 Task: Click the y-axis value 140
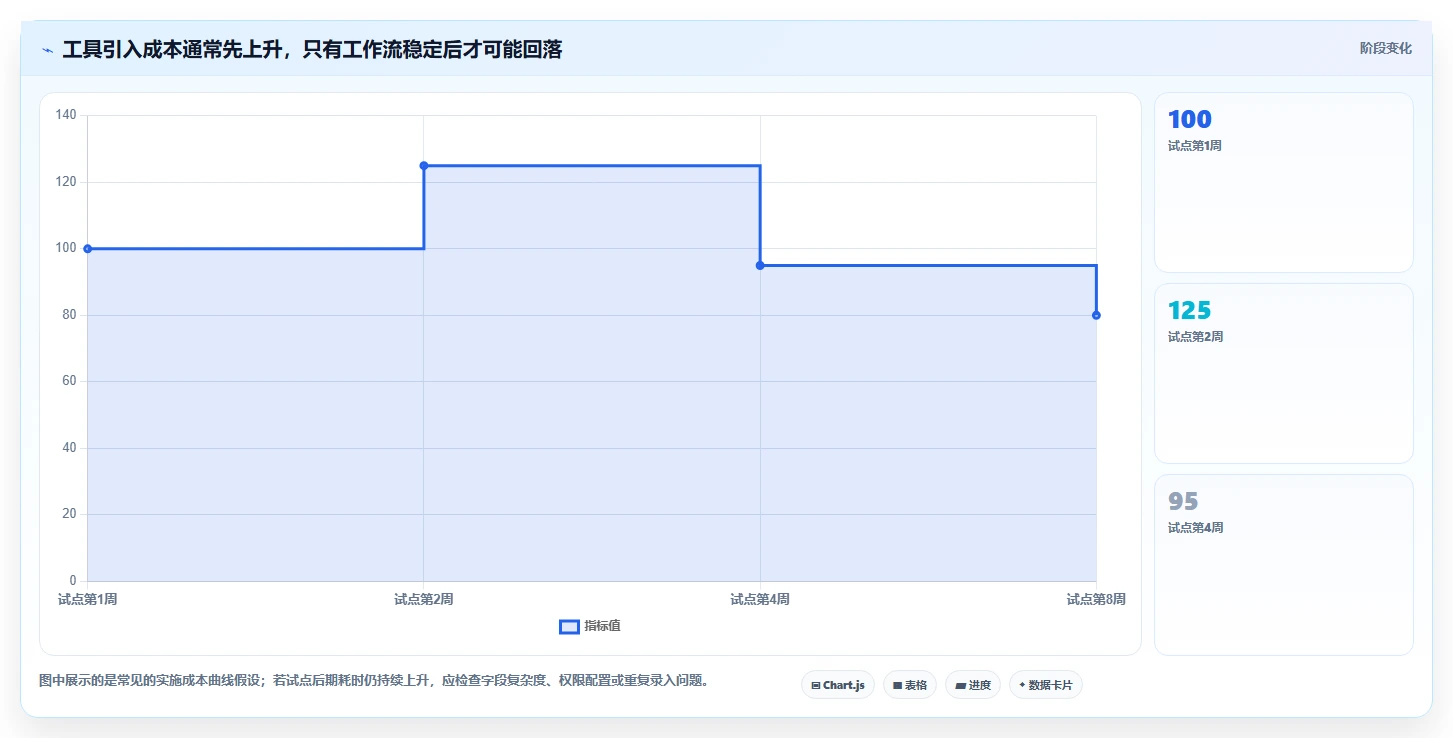click(x=66, y=115)
